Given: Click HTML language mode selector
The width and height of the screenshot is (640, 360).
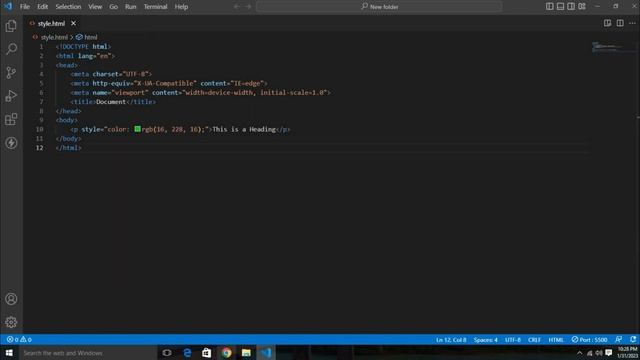Looking at the screenshot, I should pyautogui.click(x=556, y=340).
